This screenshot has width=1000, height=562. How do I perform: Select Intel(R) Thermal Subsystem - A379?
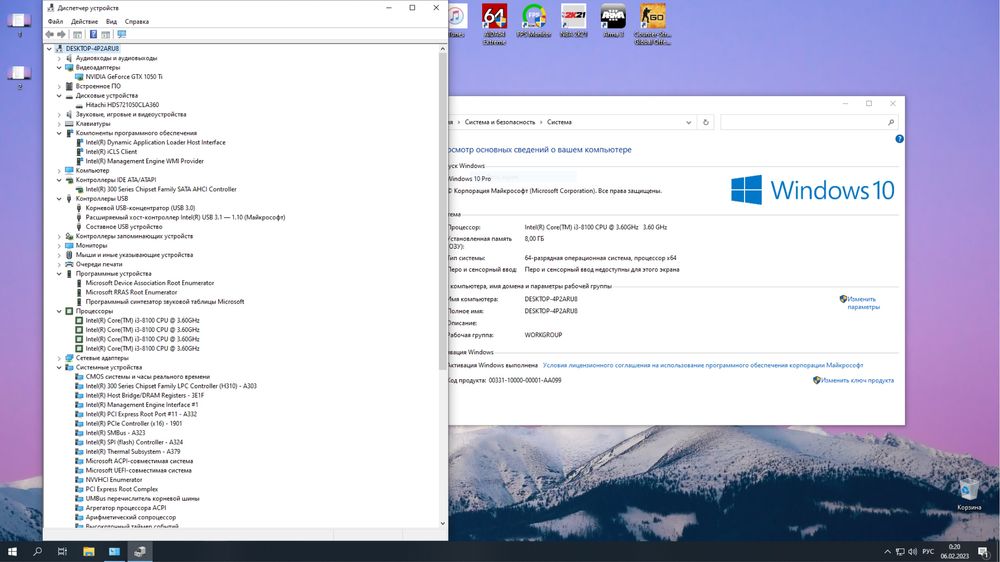133,452
